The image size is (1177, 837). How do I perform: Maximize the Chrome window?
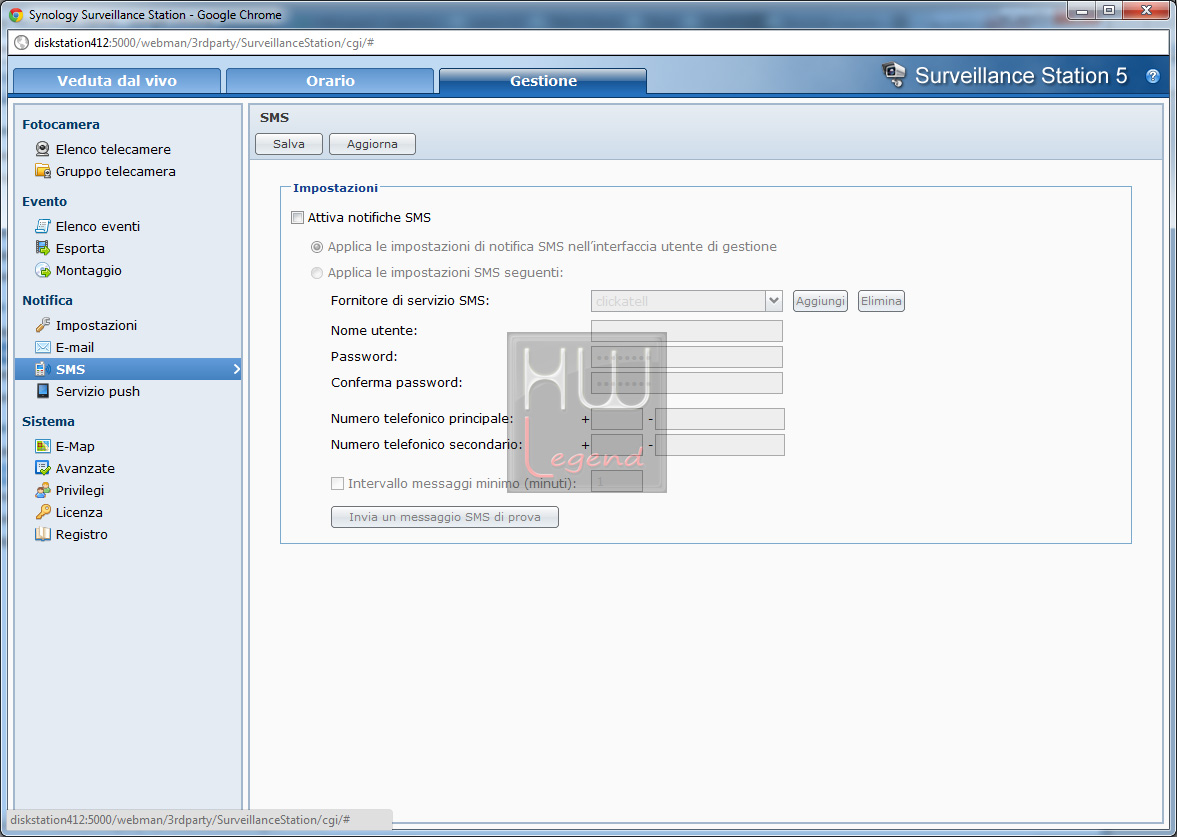pos(1109,11)
